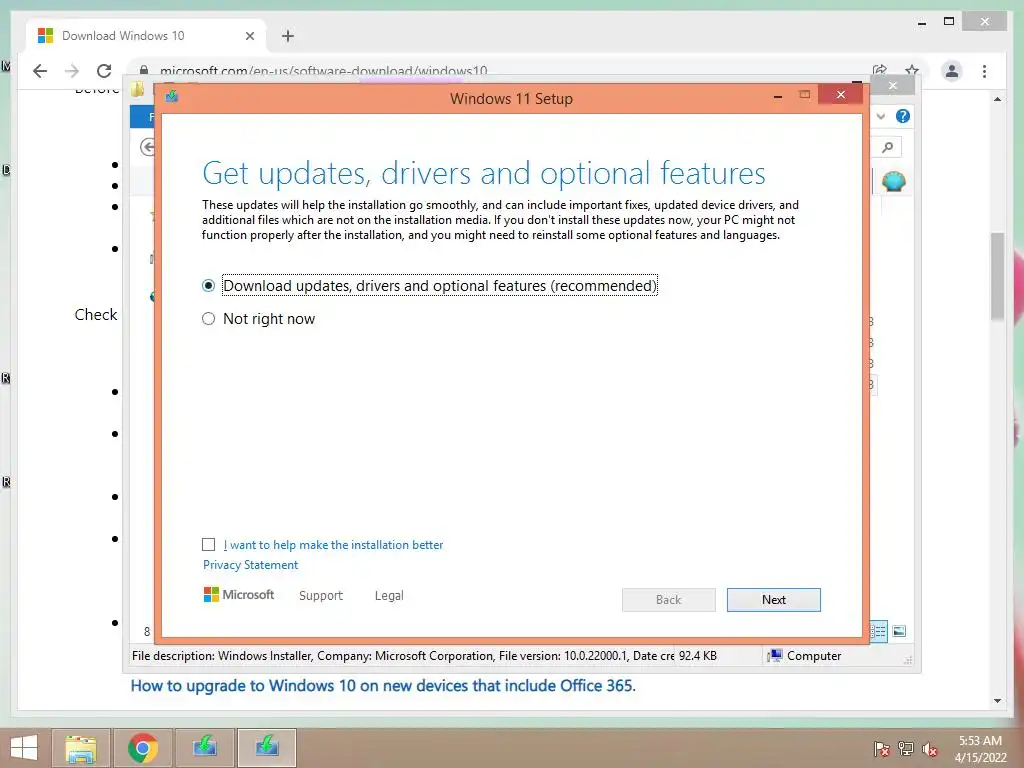Switch to the highlighted setup taskbar icon
The height and width of the screenshot is (768, 1024).
click(267, 748)
